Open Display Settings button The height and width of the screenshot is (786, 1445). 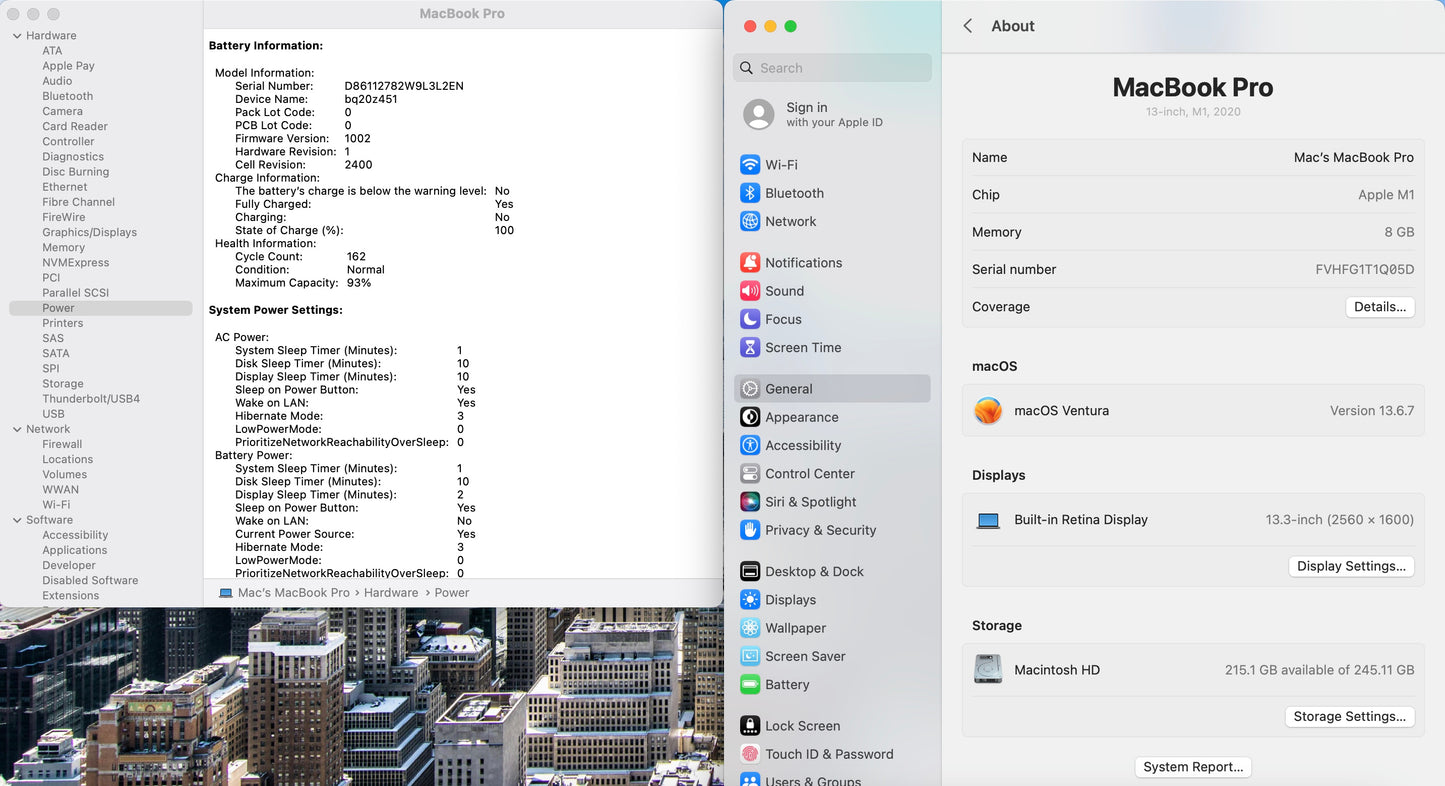[x=1351, y=566]
